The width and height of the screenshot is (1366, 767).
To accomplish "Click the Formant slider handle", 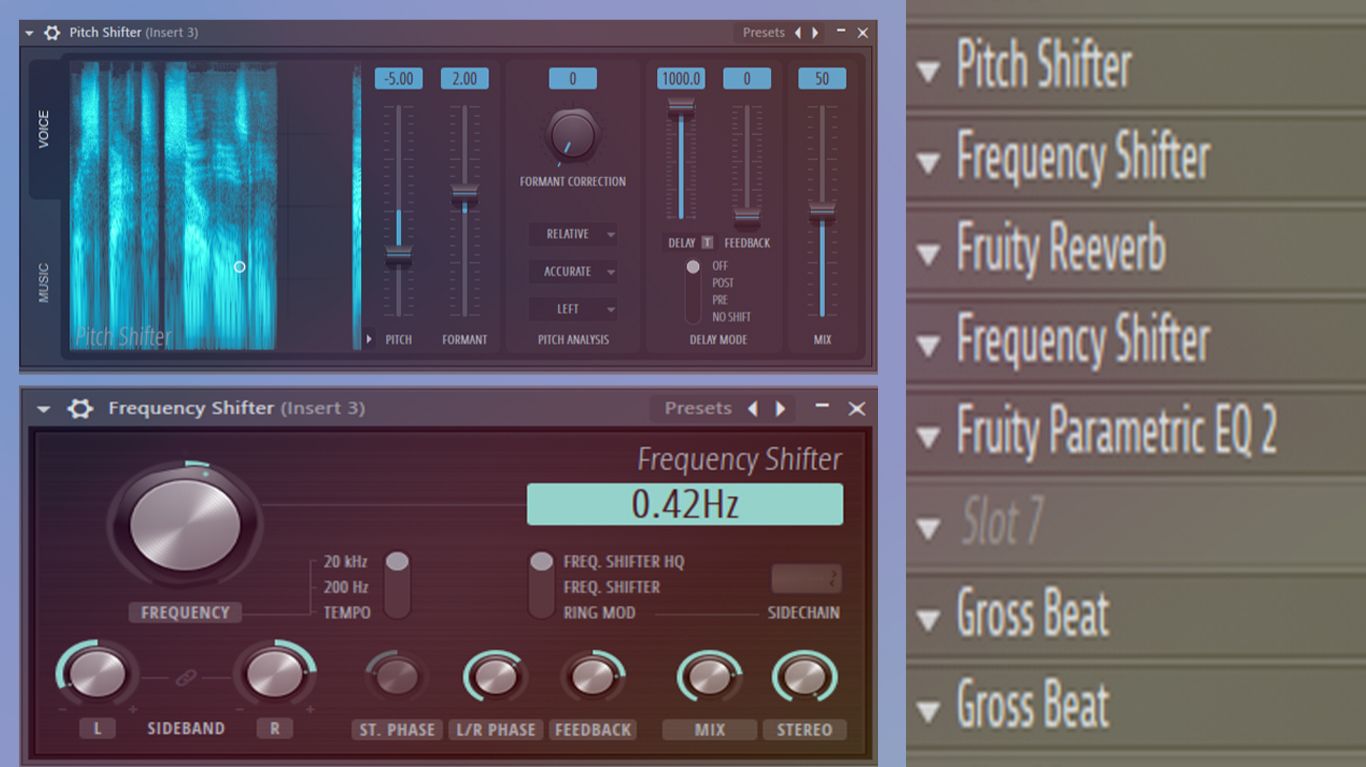I will (464, 196).
